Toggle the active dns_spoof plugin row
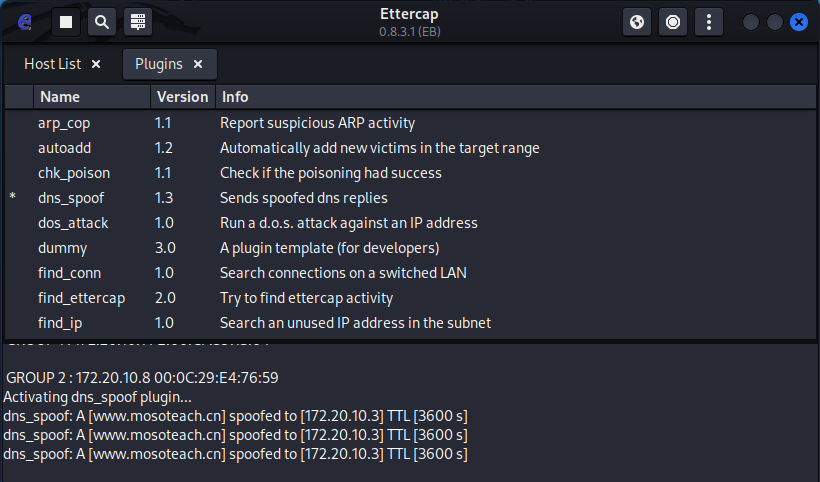Screen dimensions: 820x482 tap(70, 198)
